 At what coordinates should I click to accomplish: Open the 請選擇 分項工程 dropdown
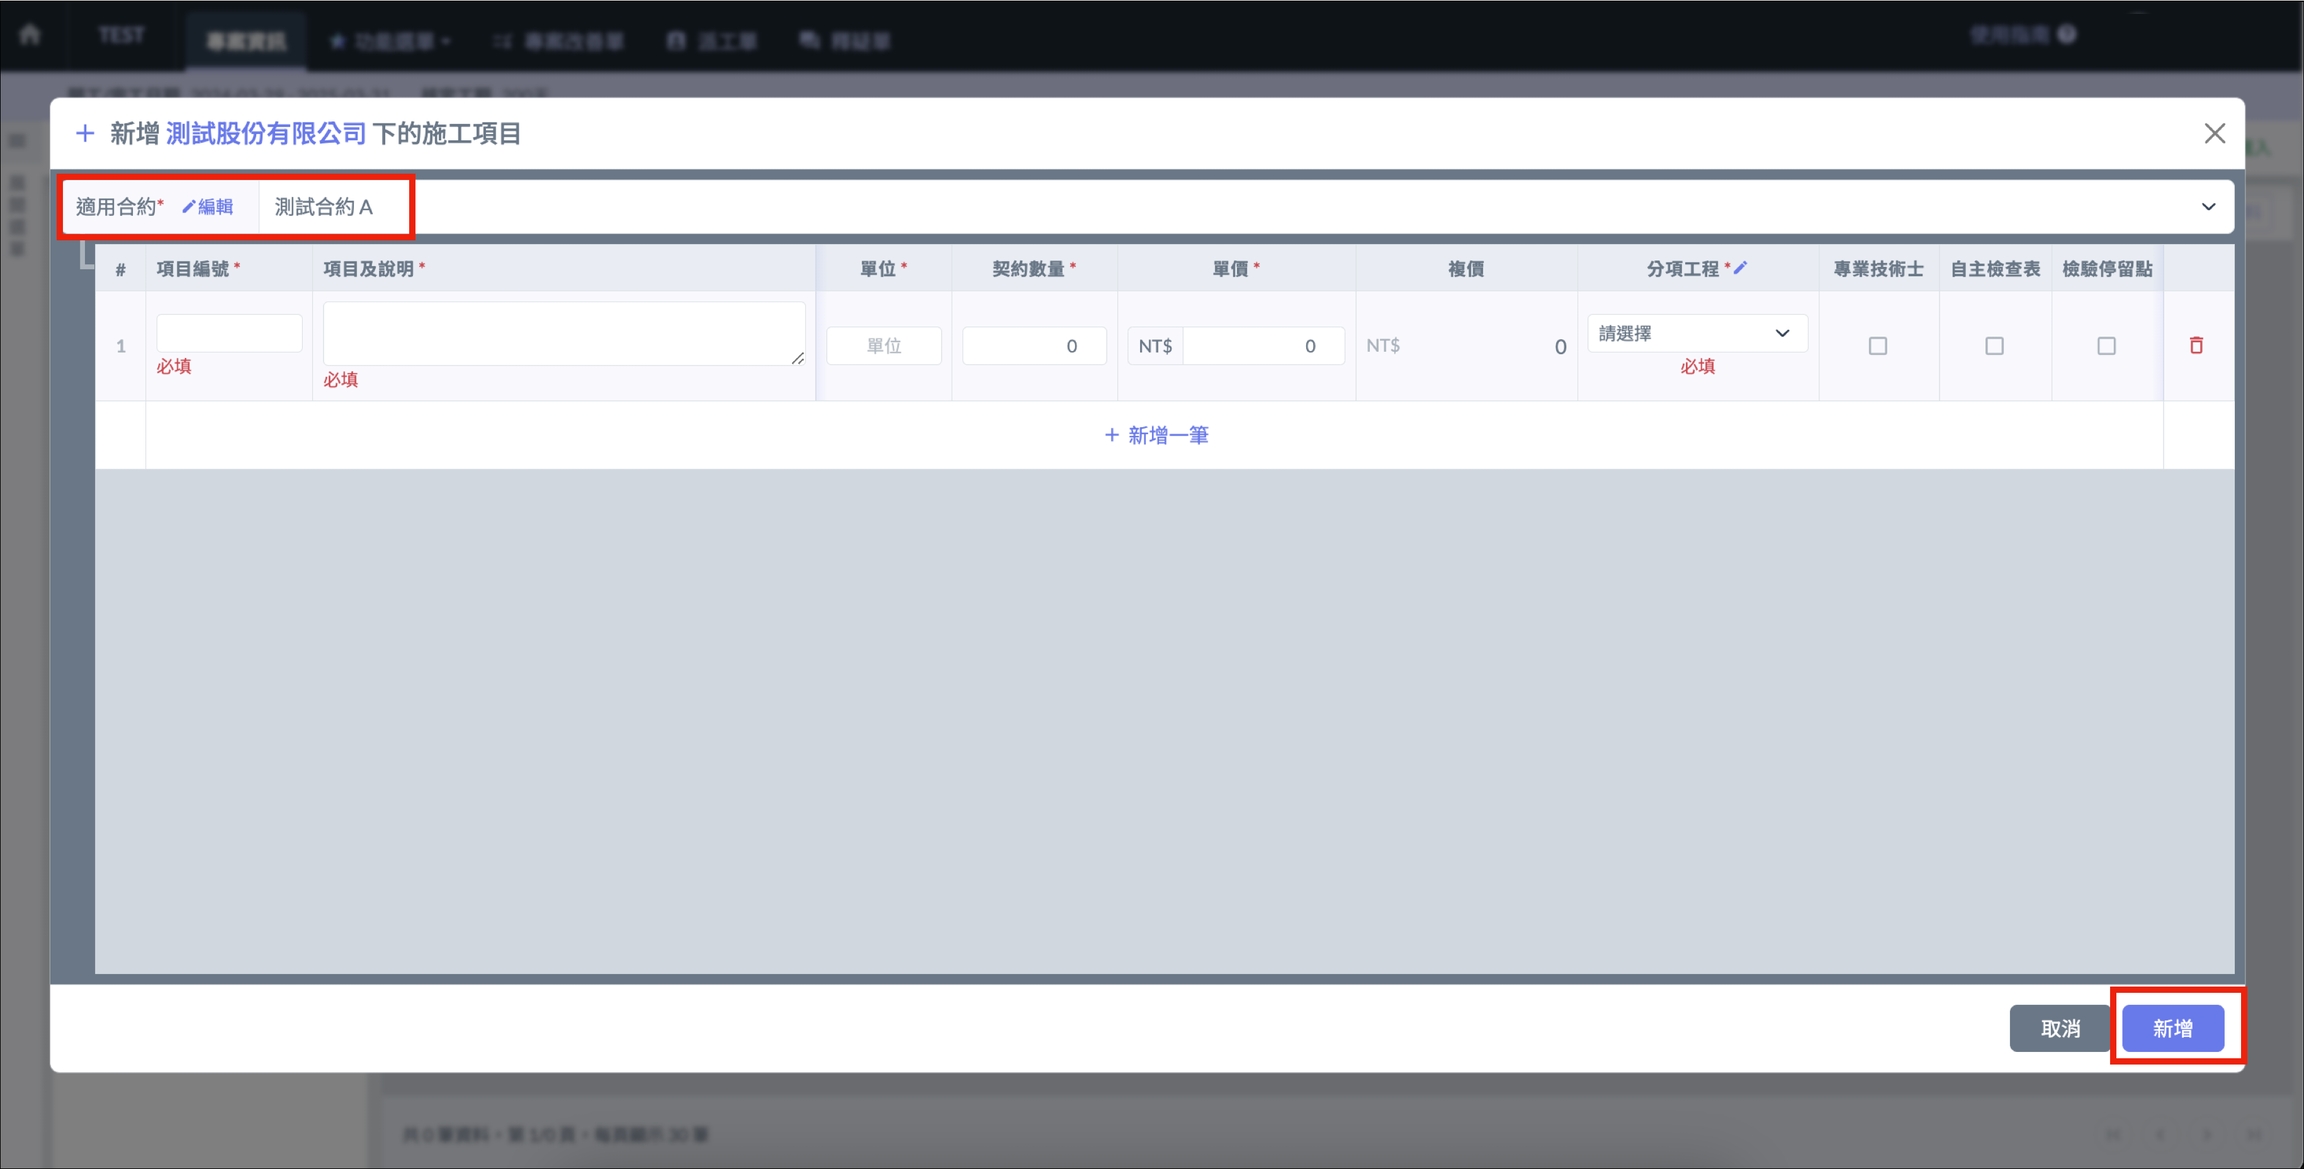(1696, 333)
